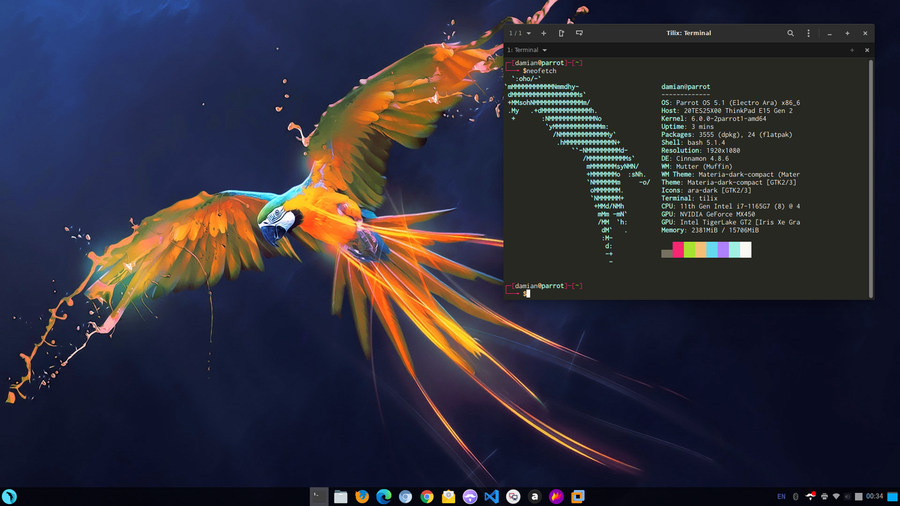Click the "Resolution: 1920x1080" line
Viewport: 900px width, 506px height.
[700, 150]
